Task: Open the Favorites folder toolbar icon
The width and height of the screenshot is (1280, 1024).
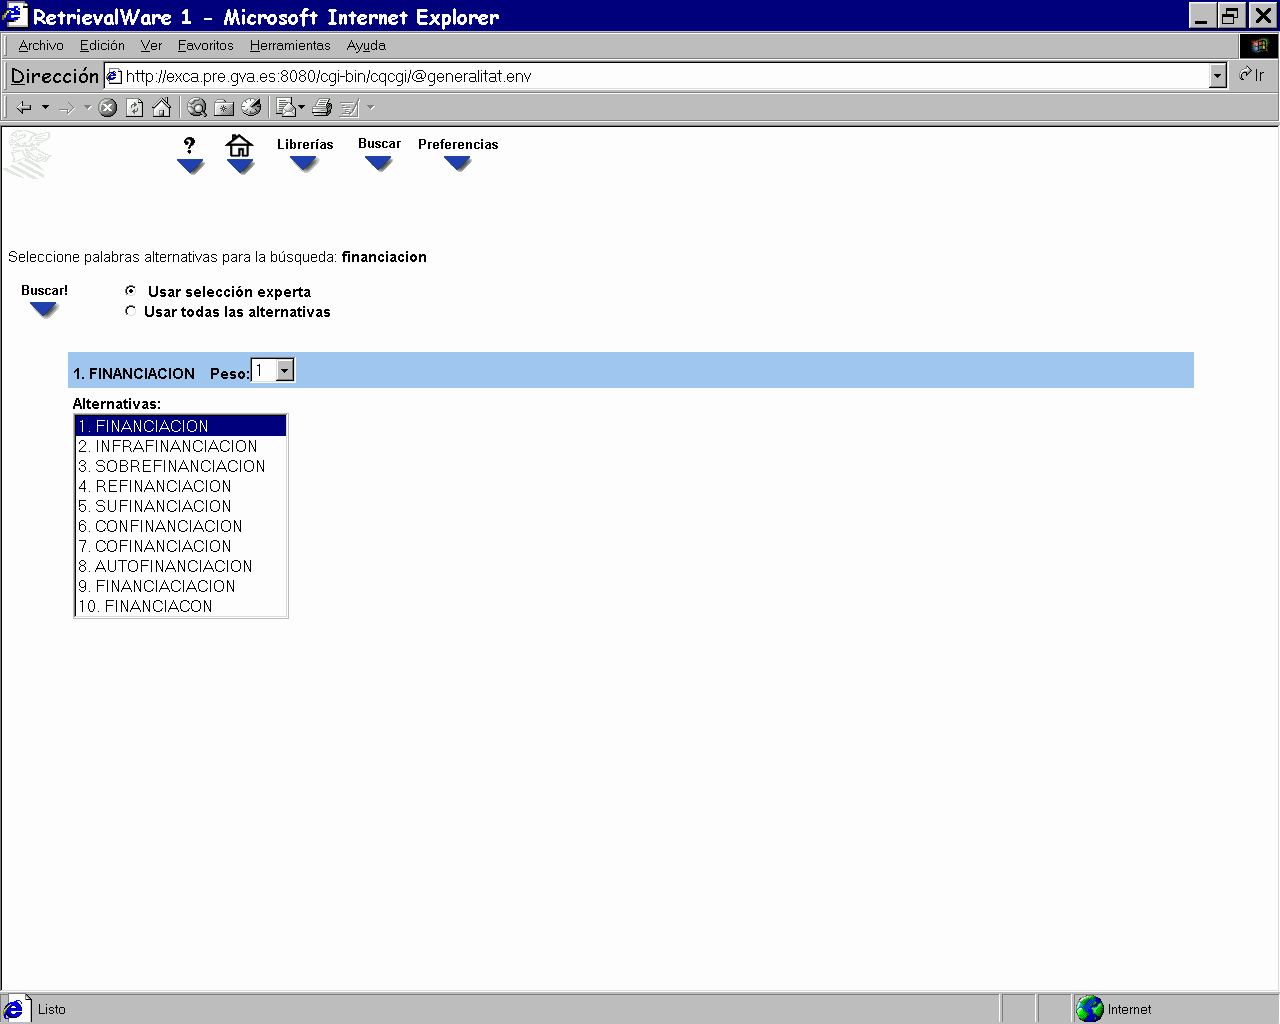Action: [225, 108]
